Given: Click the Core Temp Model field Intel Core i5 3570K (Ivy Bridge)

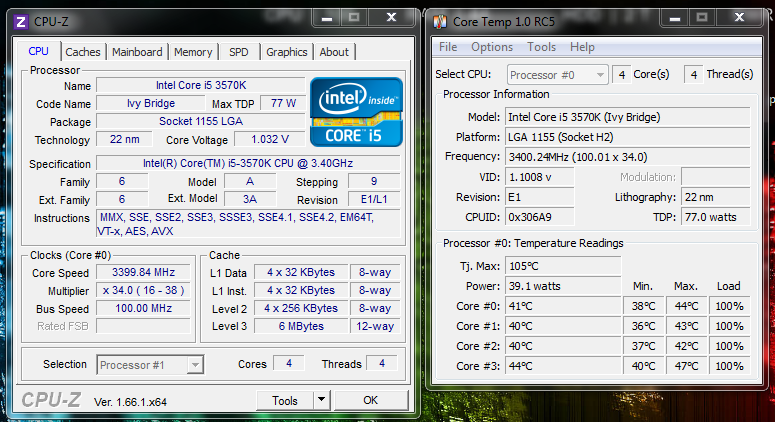Looking at the screenshot, I should click(x=628, y=117).
